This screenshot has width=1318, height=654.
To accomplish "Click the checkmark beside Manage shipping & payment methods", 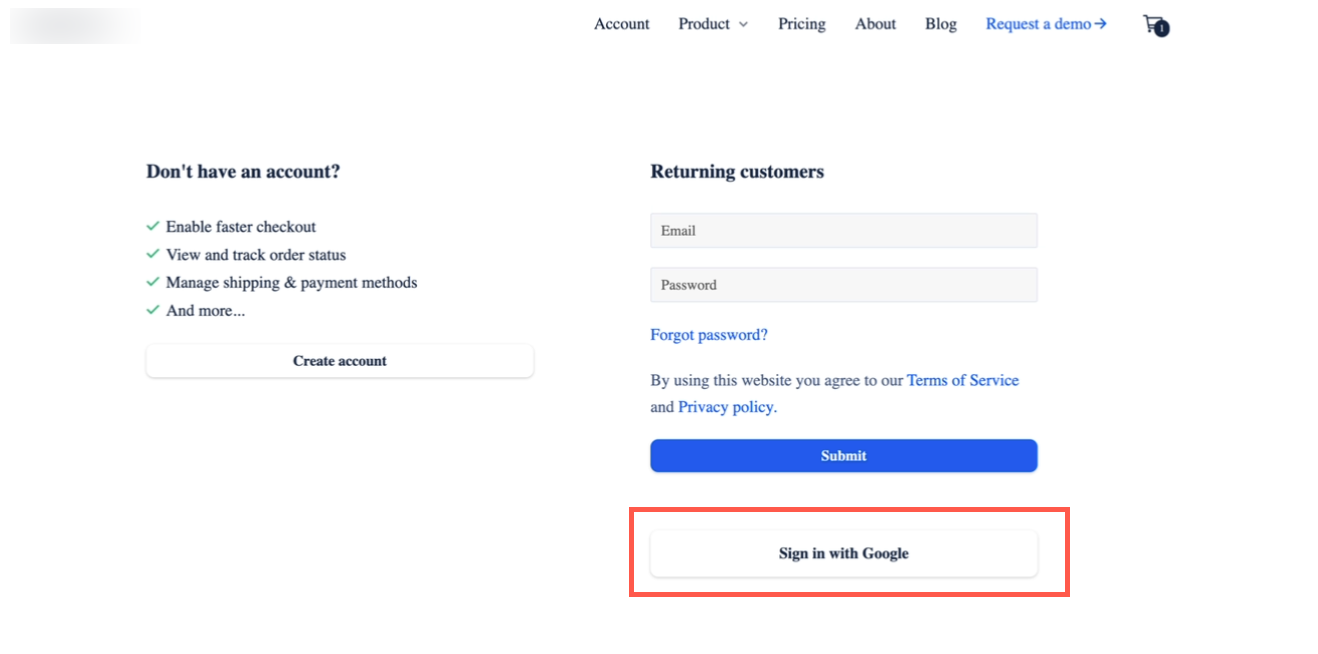I will tap(152, 282).
